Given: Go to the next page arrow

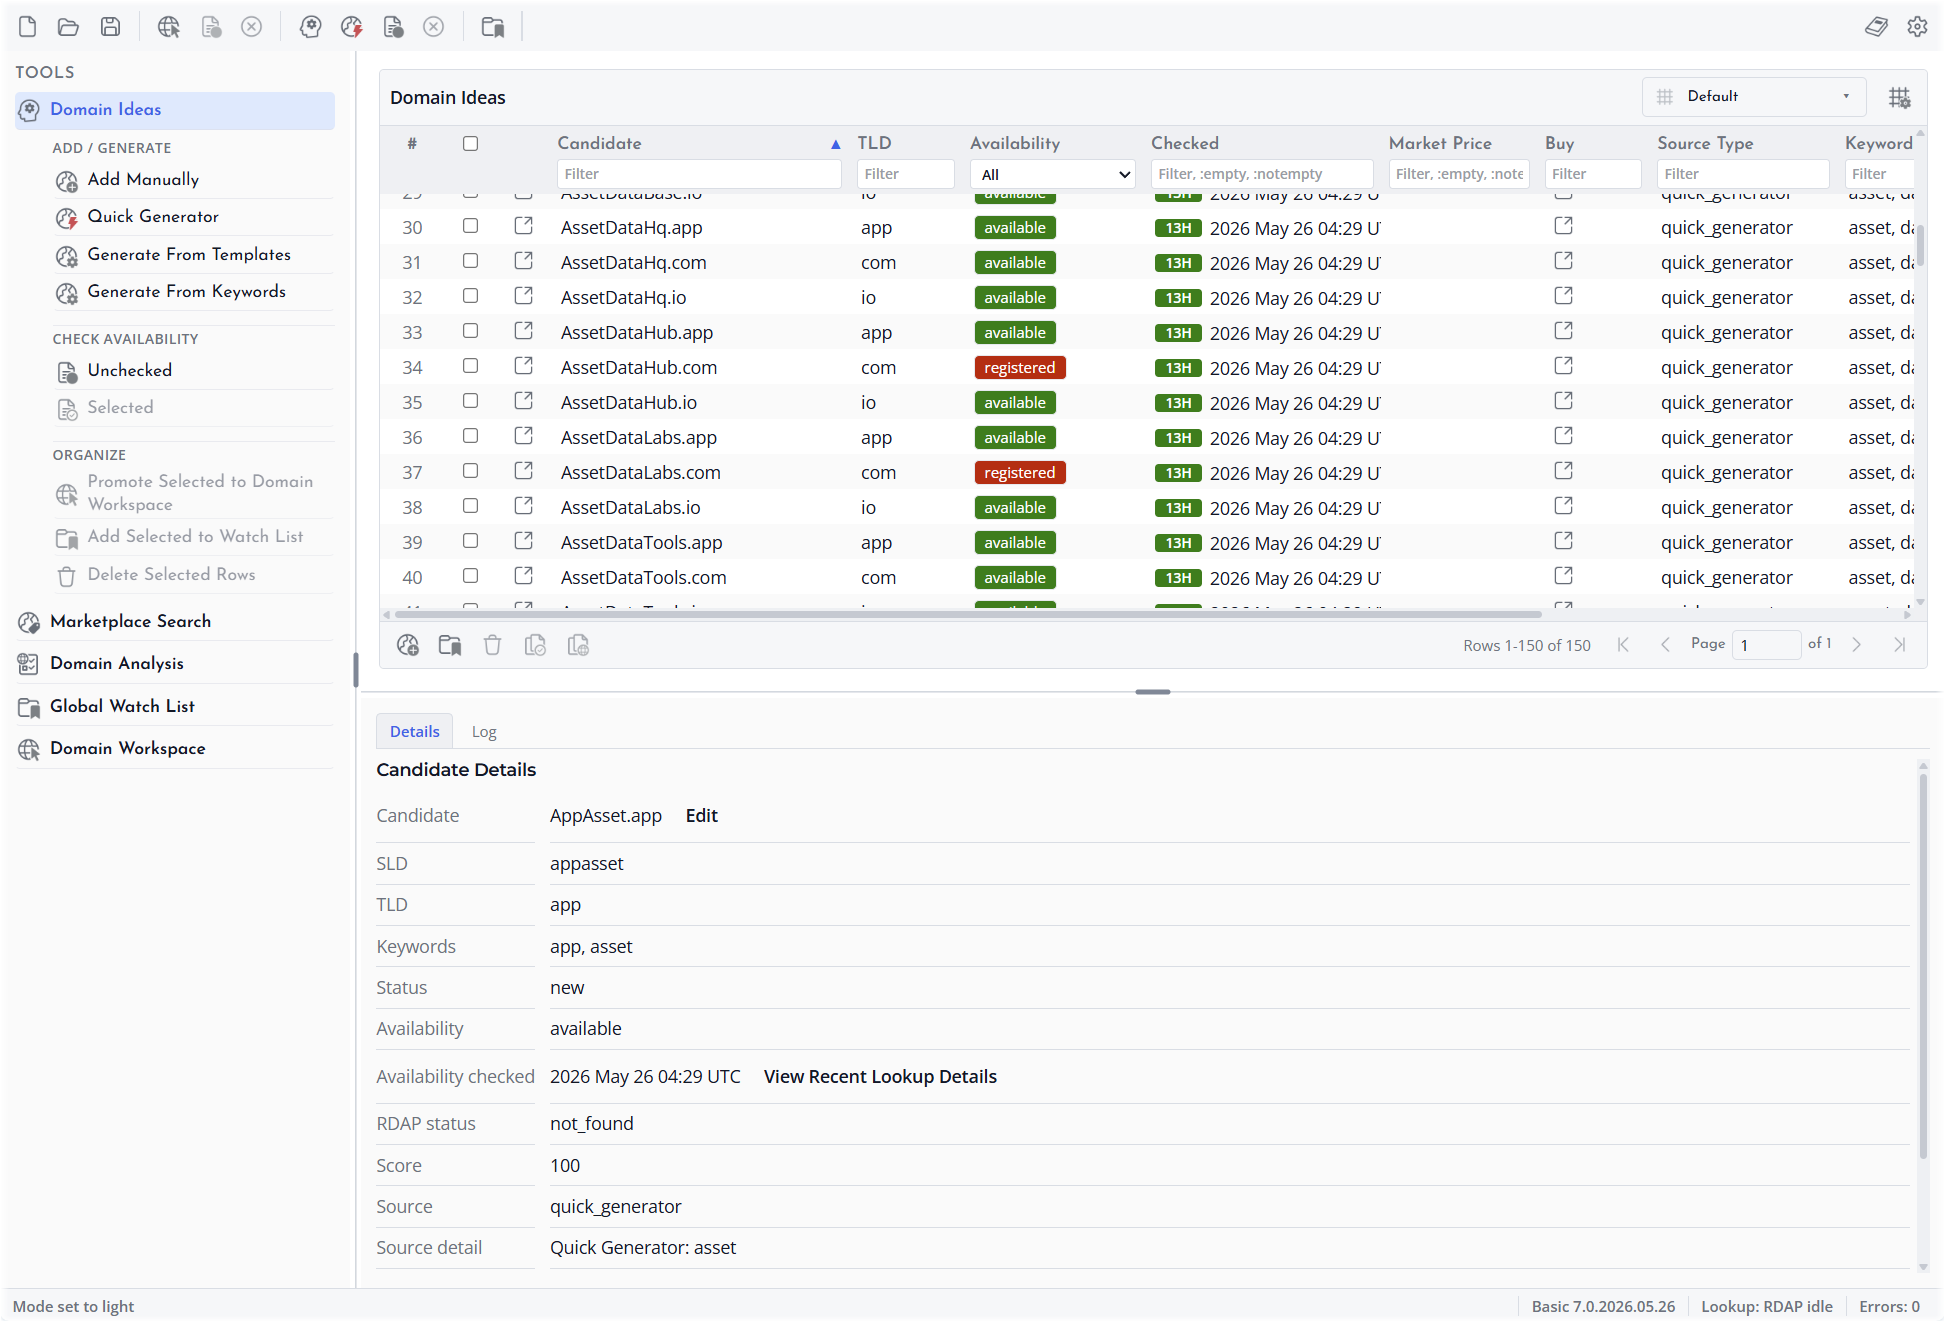Looking at the screenshot, I should 1856,645.
